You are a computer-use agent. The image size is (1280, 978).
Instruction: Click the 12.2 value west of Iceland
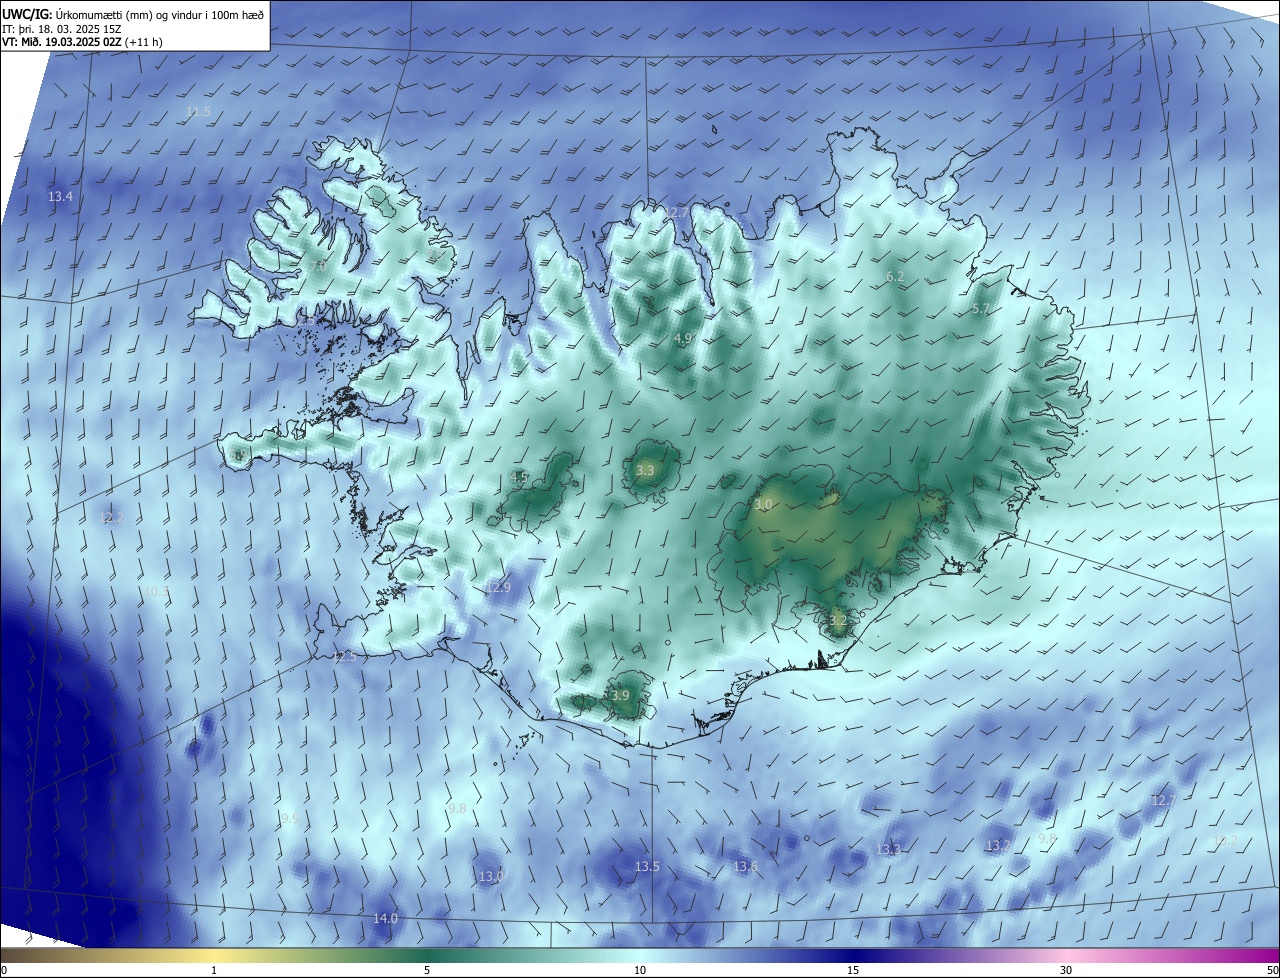(x=111, y=518)
